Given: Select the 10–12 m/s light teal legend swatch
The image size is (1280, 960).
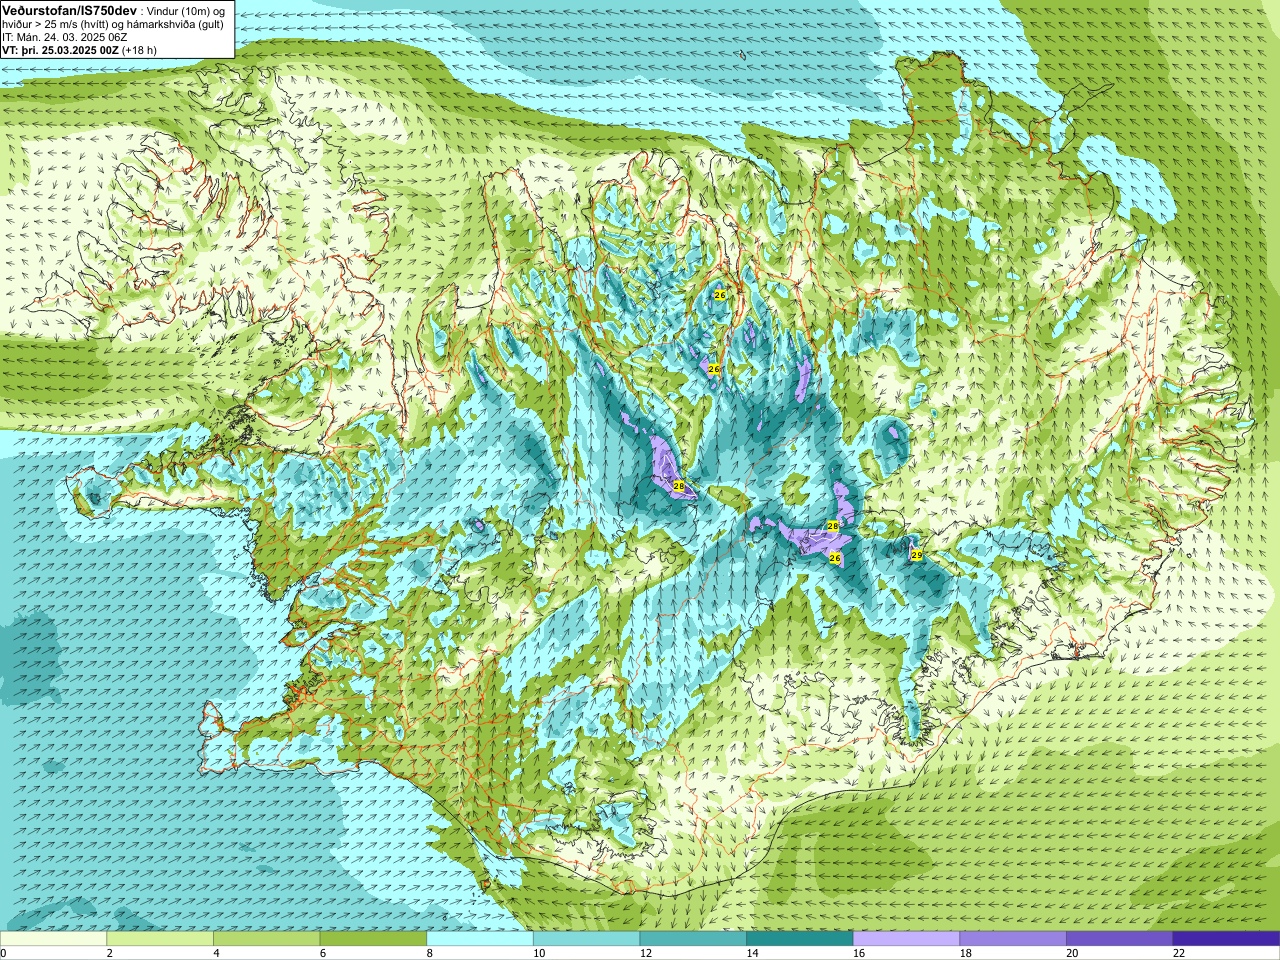Looking at the screenshot, I should click(586, 939).
